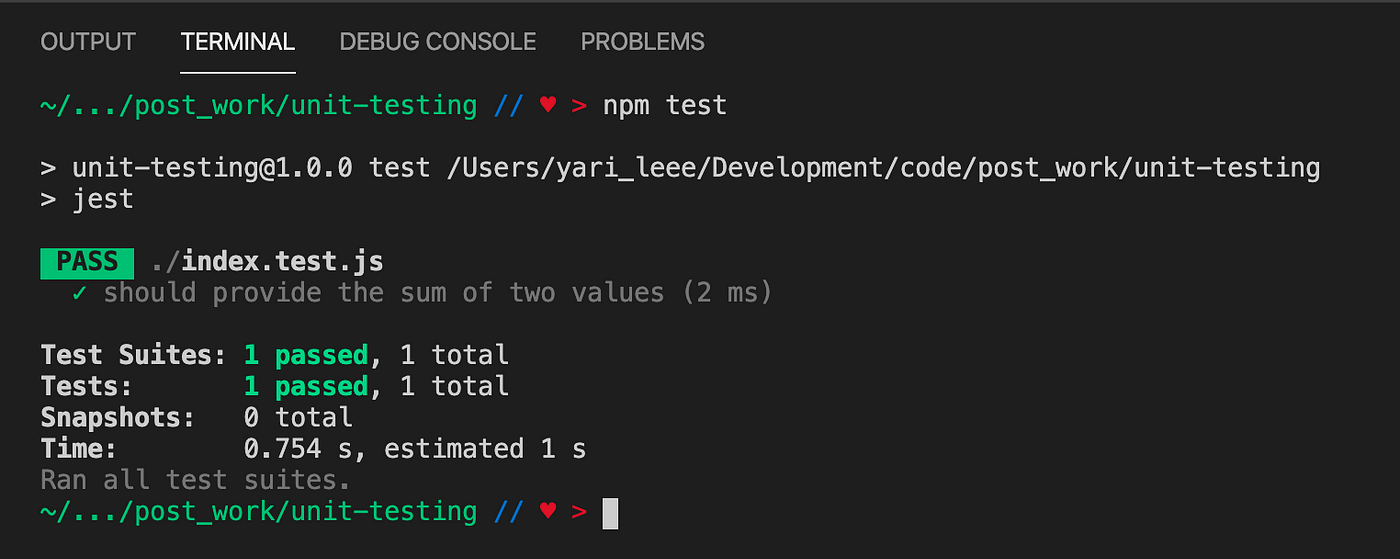This screenshot has width=1400, height=559.
Task: Open the PROBLEMS tab
Action: (643, 42)
